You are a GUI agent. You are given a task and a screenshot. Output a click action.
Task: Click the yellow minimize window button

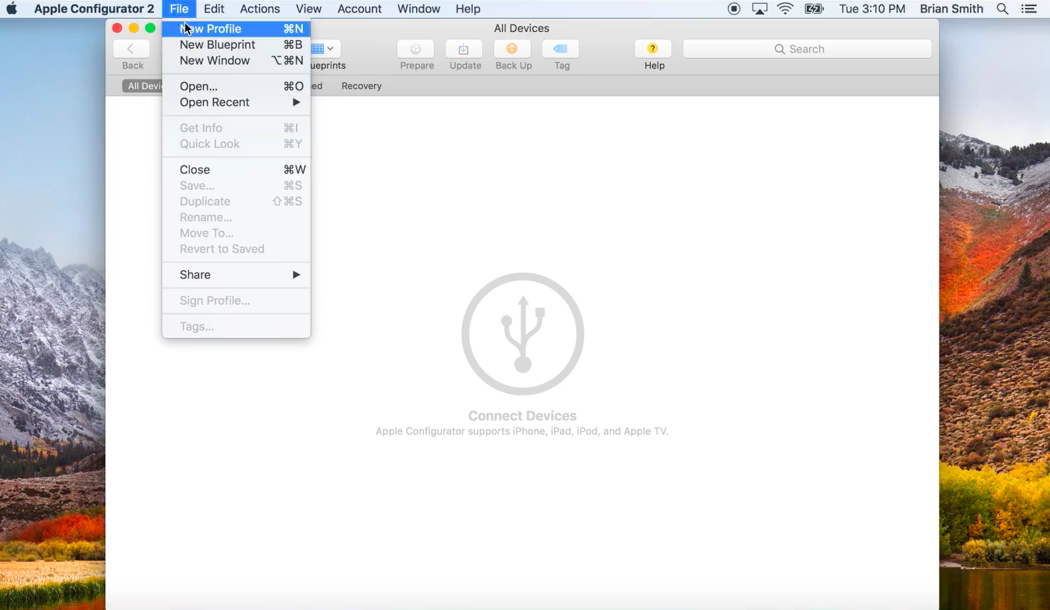click(133, 28)
